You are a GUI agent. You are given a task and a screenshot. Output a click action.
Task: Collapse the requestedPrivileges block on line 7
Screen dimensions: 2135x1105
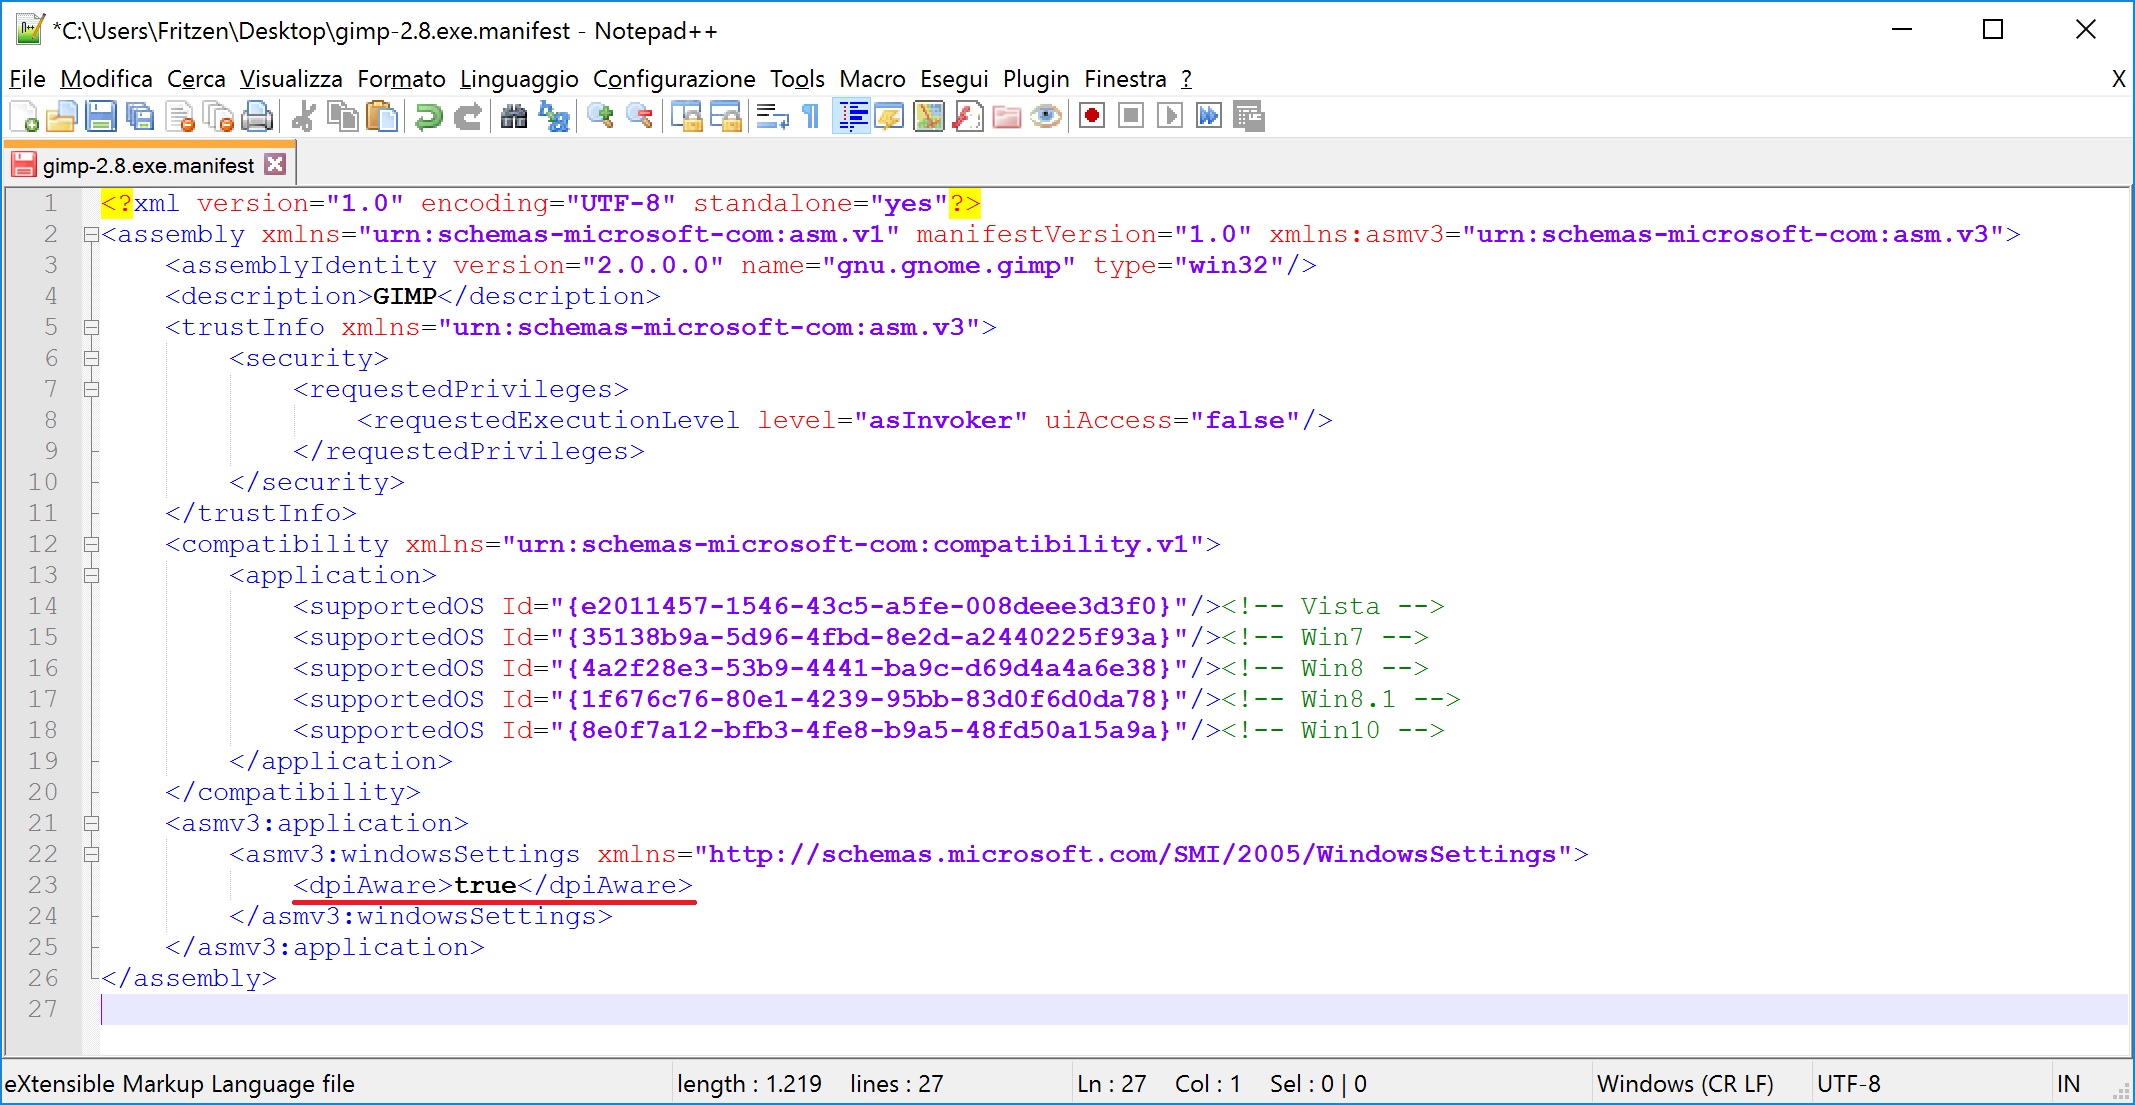tap(91, 390)
